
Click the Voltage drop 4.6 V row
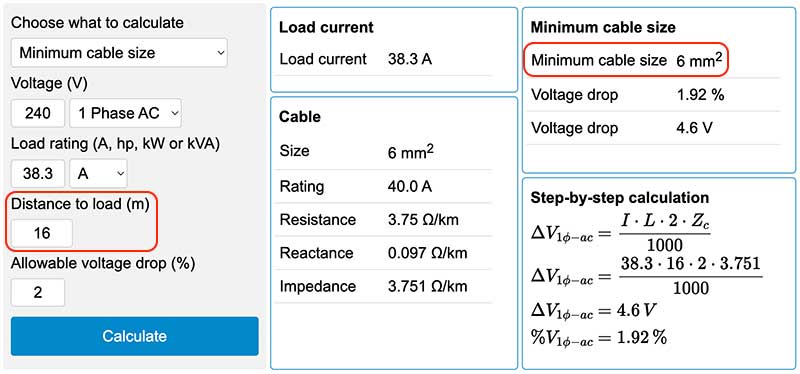coord(654,128)
